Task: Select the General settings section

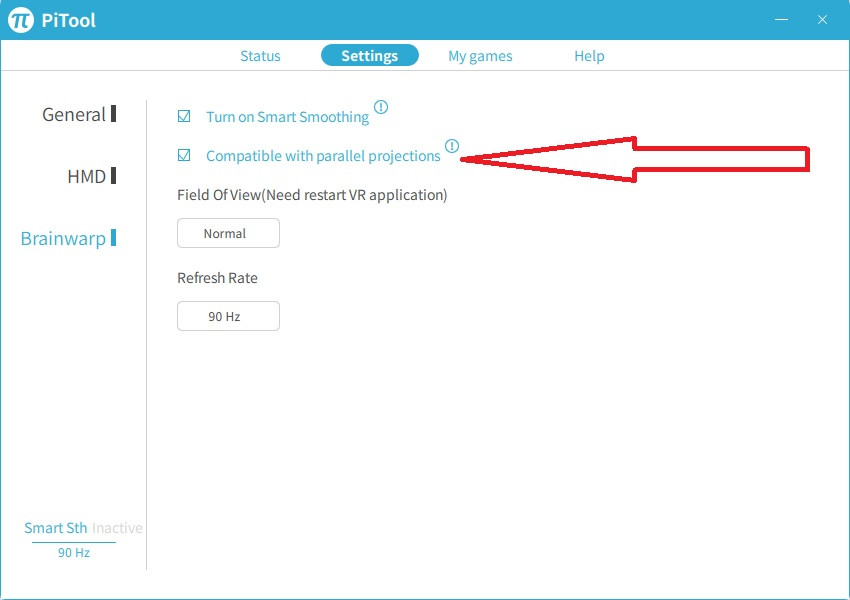Action: 79,114
